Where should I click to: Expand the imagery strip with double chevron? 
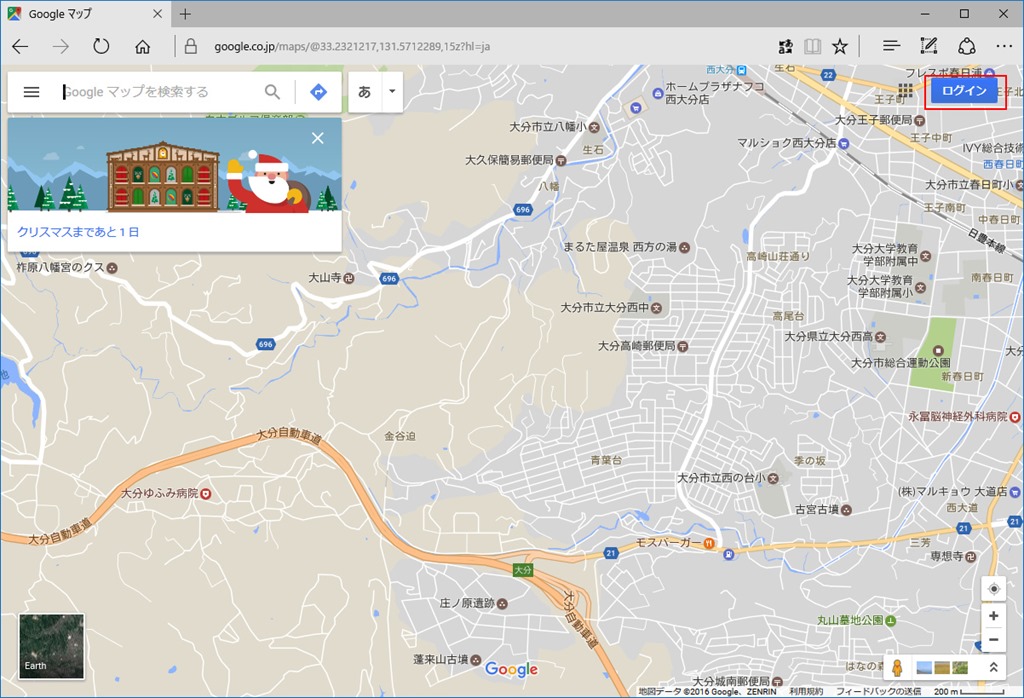click(x=993, y=668)
